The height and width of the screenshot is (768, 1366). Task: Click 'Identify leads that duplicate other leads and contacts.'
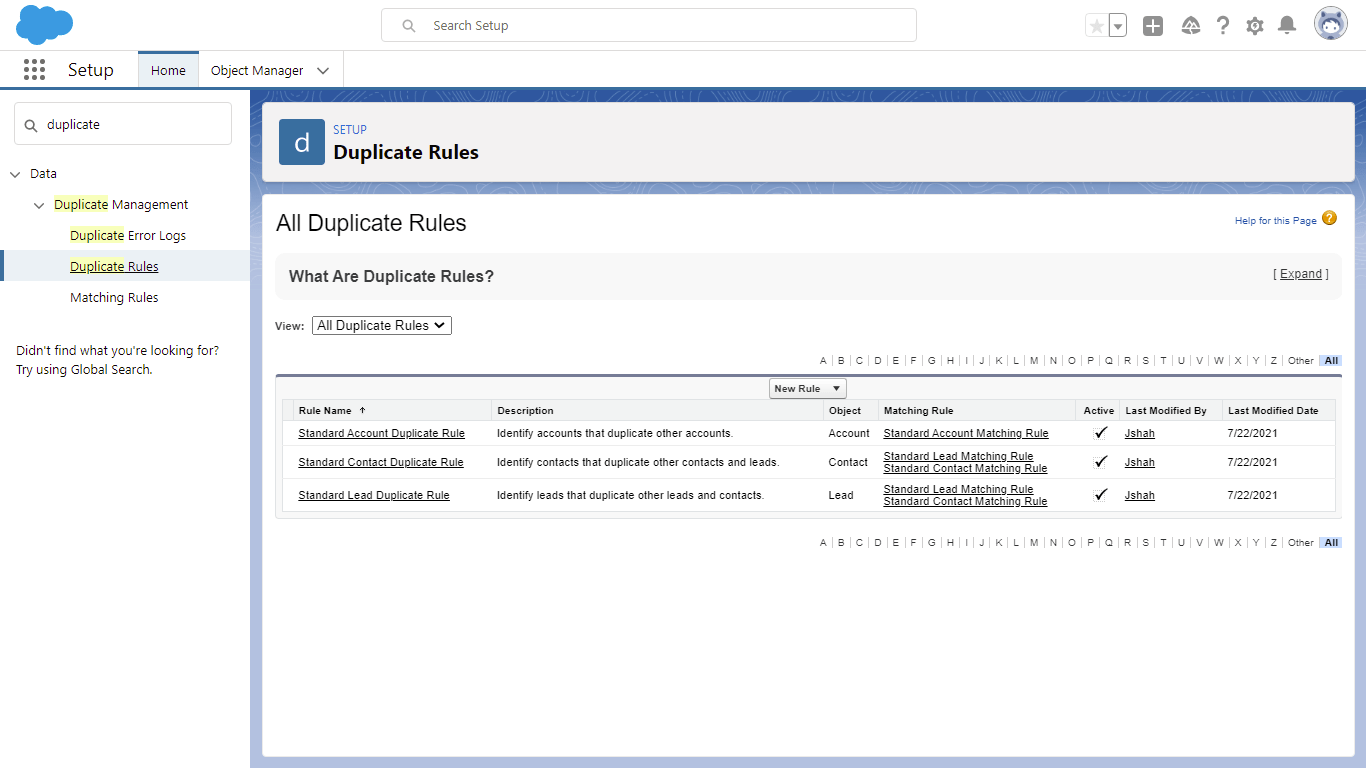[630, 495]
